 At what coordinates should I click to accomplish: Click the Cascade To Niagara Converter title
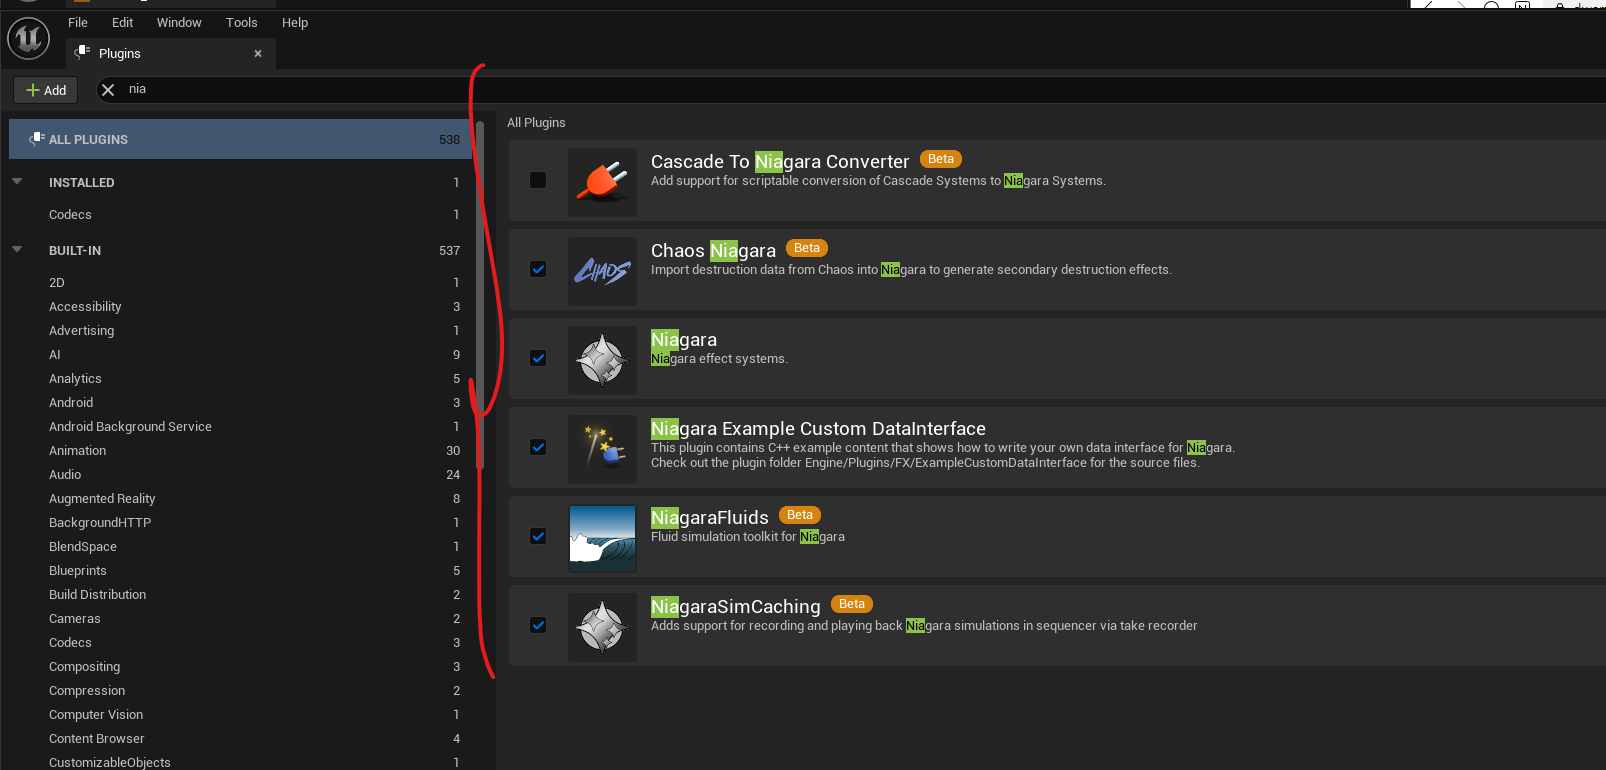tap(780, 161)
